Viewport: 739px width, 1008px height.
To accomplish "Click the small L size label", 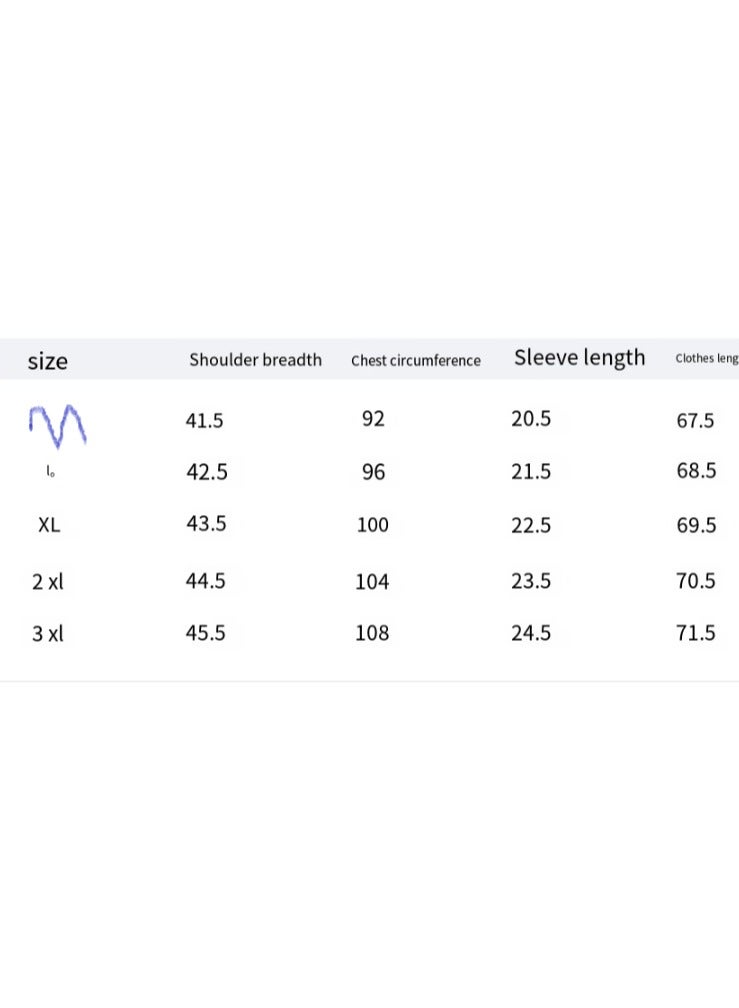I will point(50,472).
